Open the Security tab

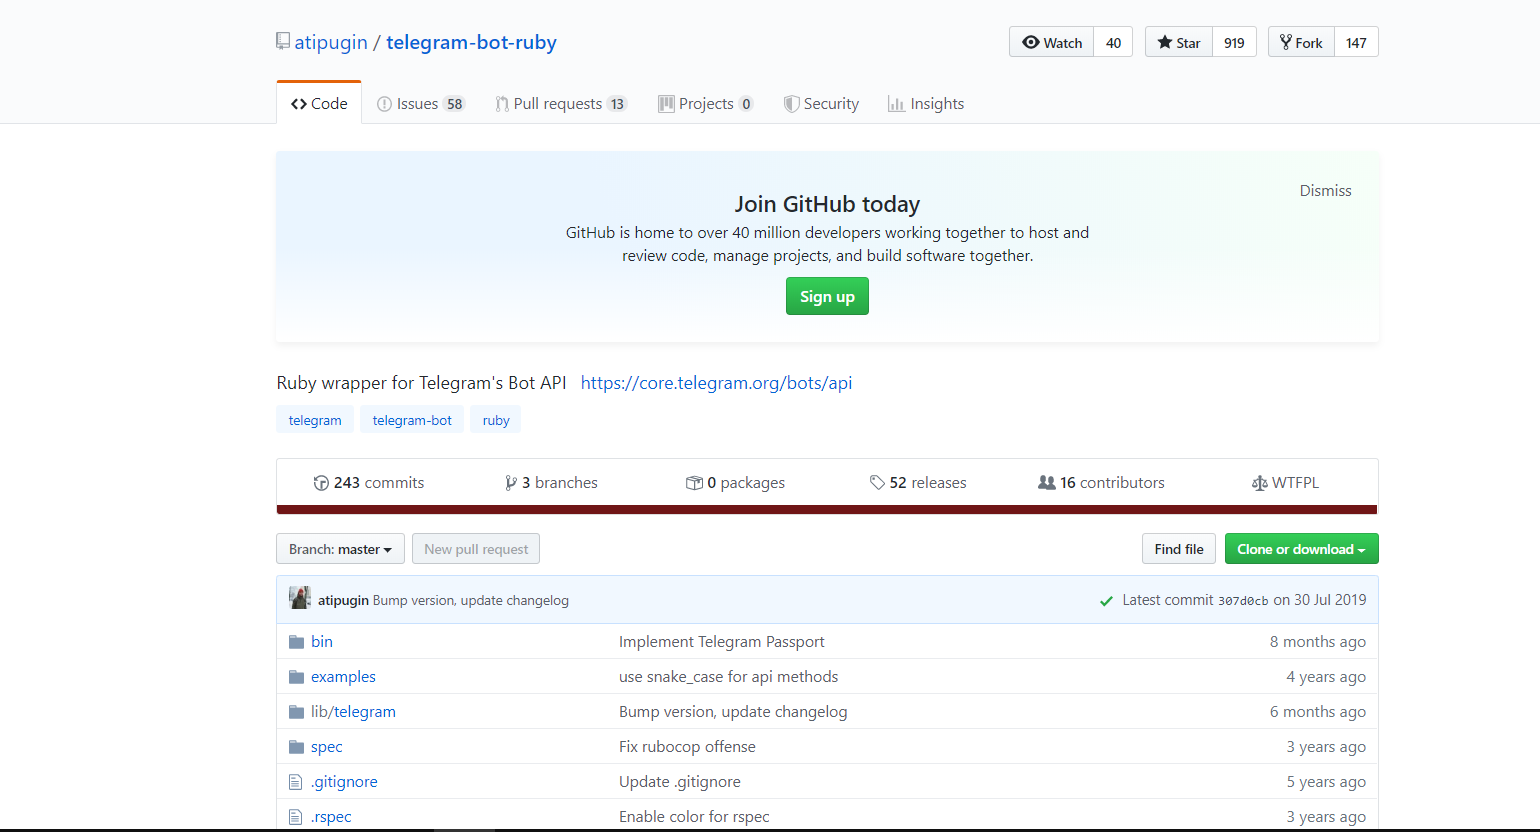(x=821, y=104)
